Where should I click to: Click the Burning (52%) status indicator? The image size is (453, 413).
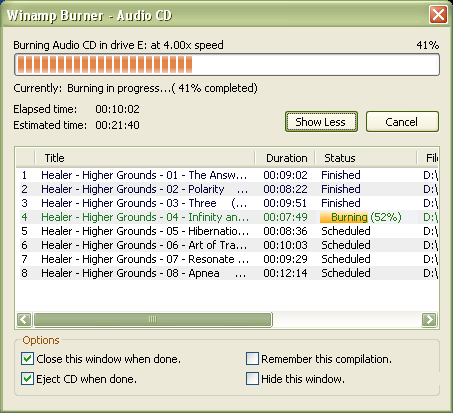pyautogui.click(x=361, y=217)
